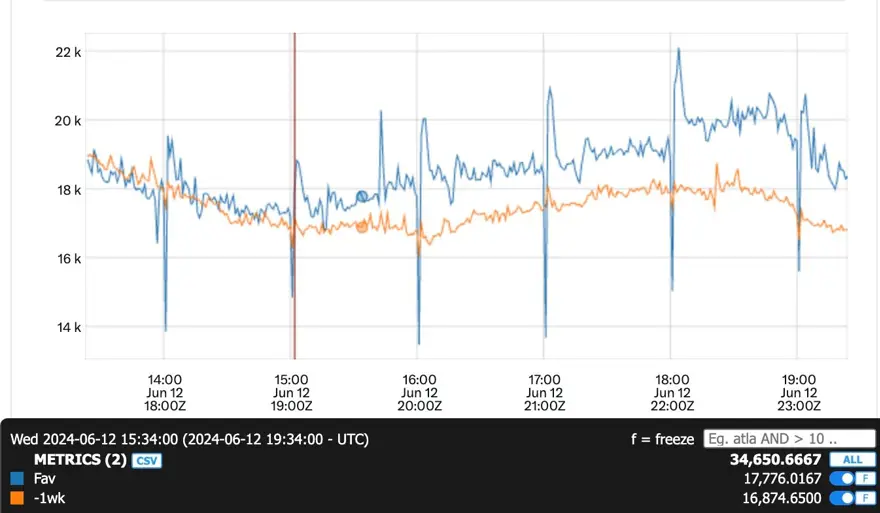Focus the metric filter text field
The image size is (880, 513).
tap(785, 438)
